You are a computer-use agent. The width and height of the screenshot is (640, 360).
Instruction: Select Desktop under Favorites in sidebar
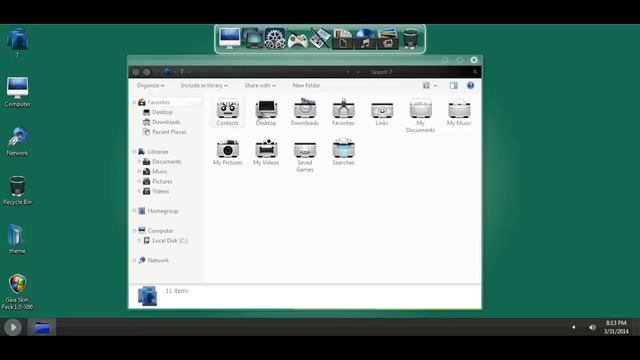point(158,112)
